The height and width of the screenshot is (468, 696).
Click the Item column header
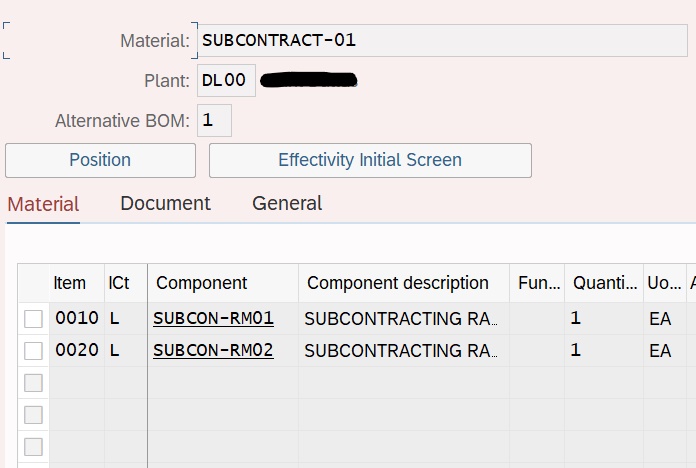[70, 283]
